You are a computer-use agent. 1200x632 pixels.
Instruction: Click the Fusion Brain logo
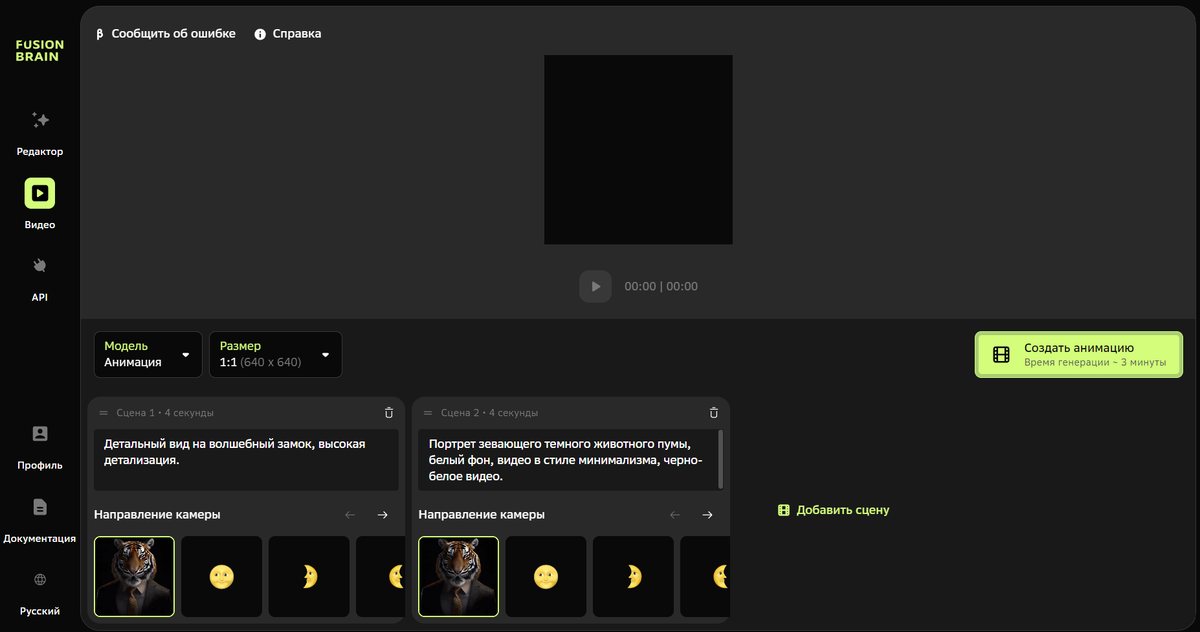coord(39,51)
